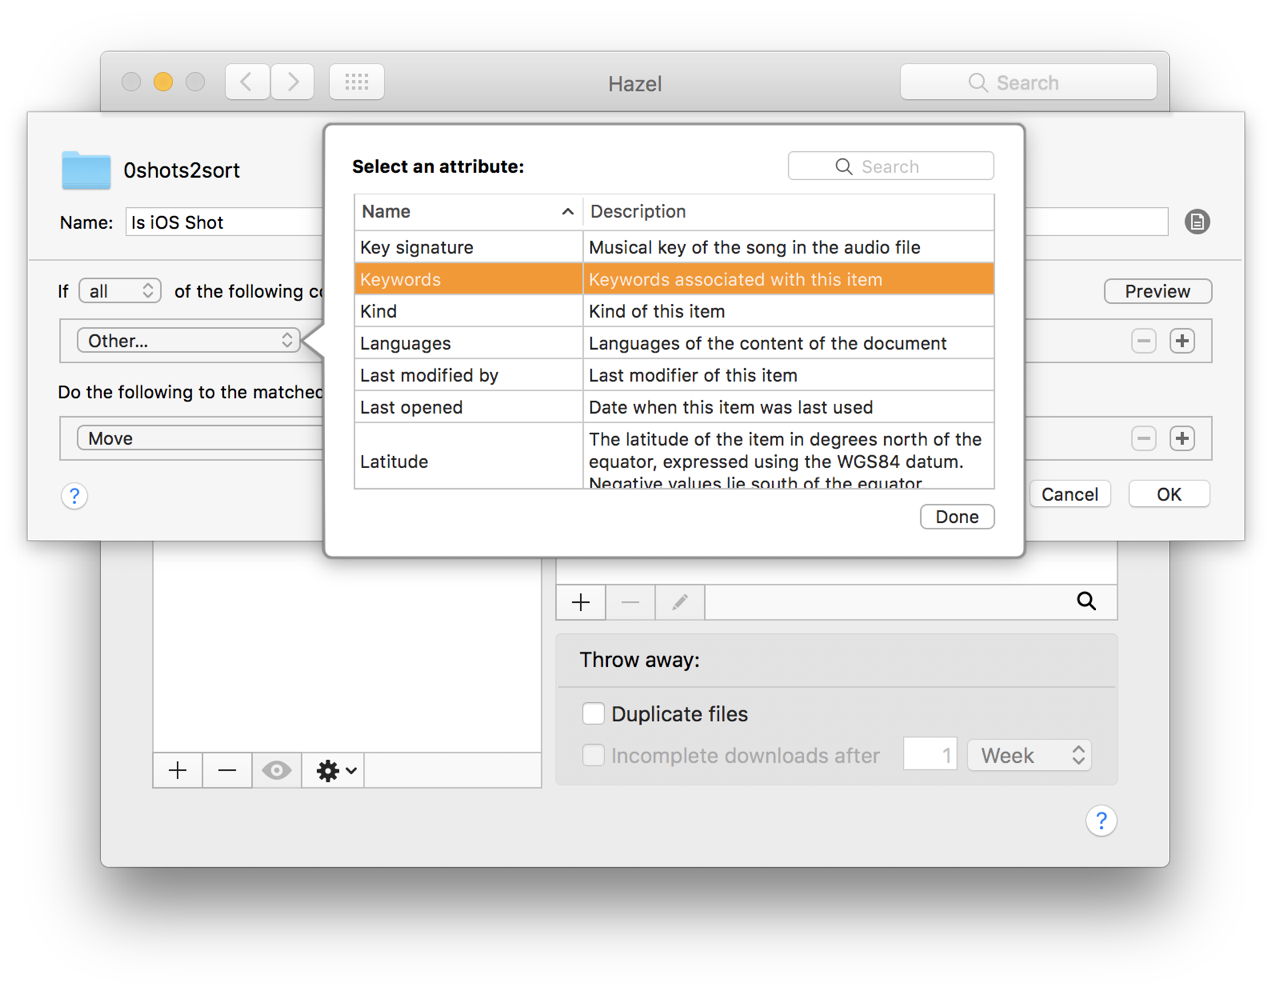
Task: Click the grid view icon in the Hazel toolbar
Action: [357, 82]
